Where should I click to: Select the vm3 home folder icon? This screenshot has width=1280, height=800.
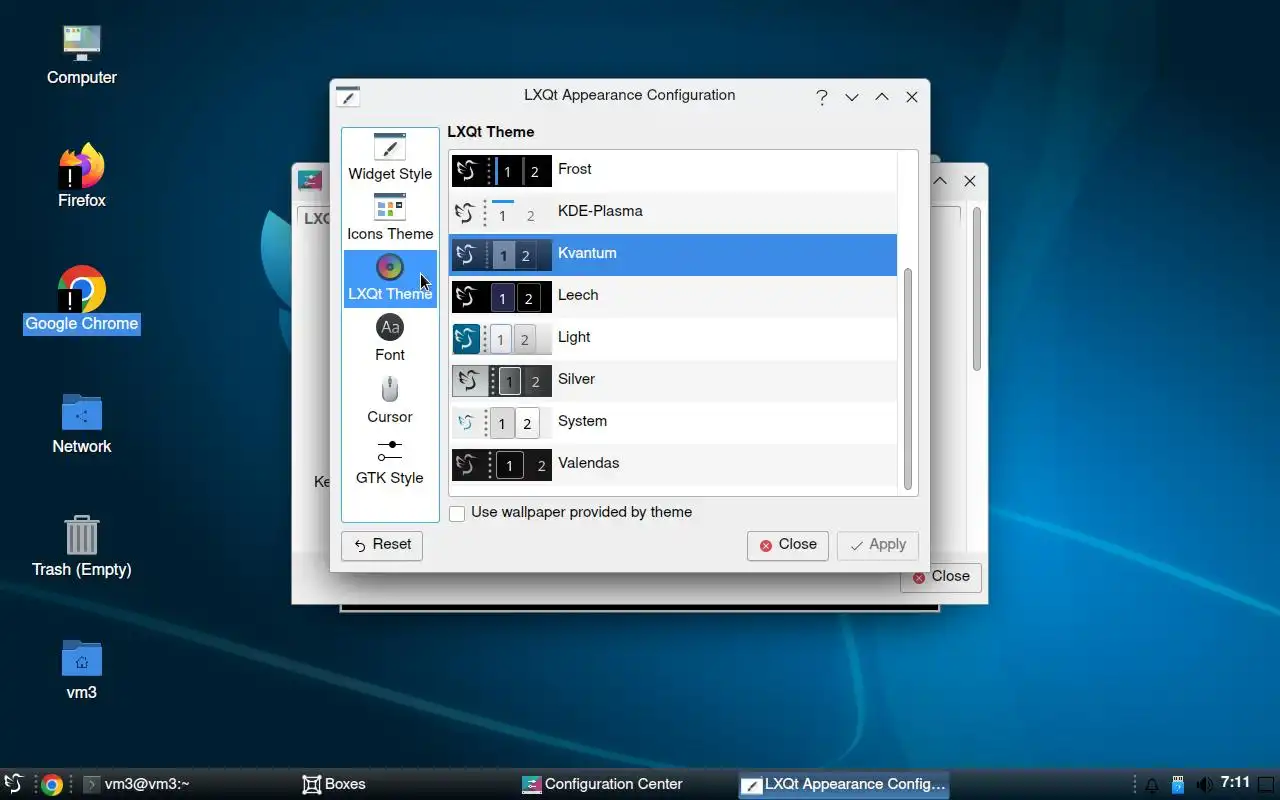(82, 669)
